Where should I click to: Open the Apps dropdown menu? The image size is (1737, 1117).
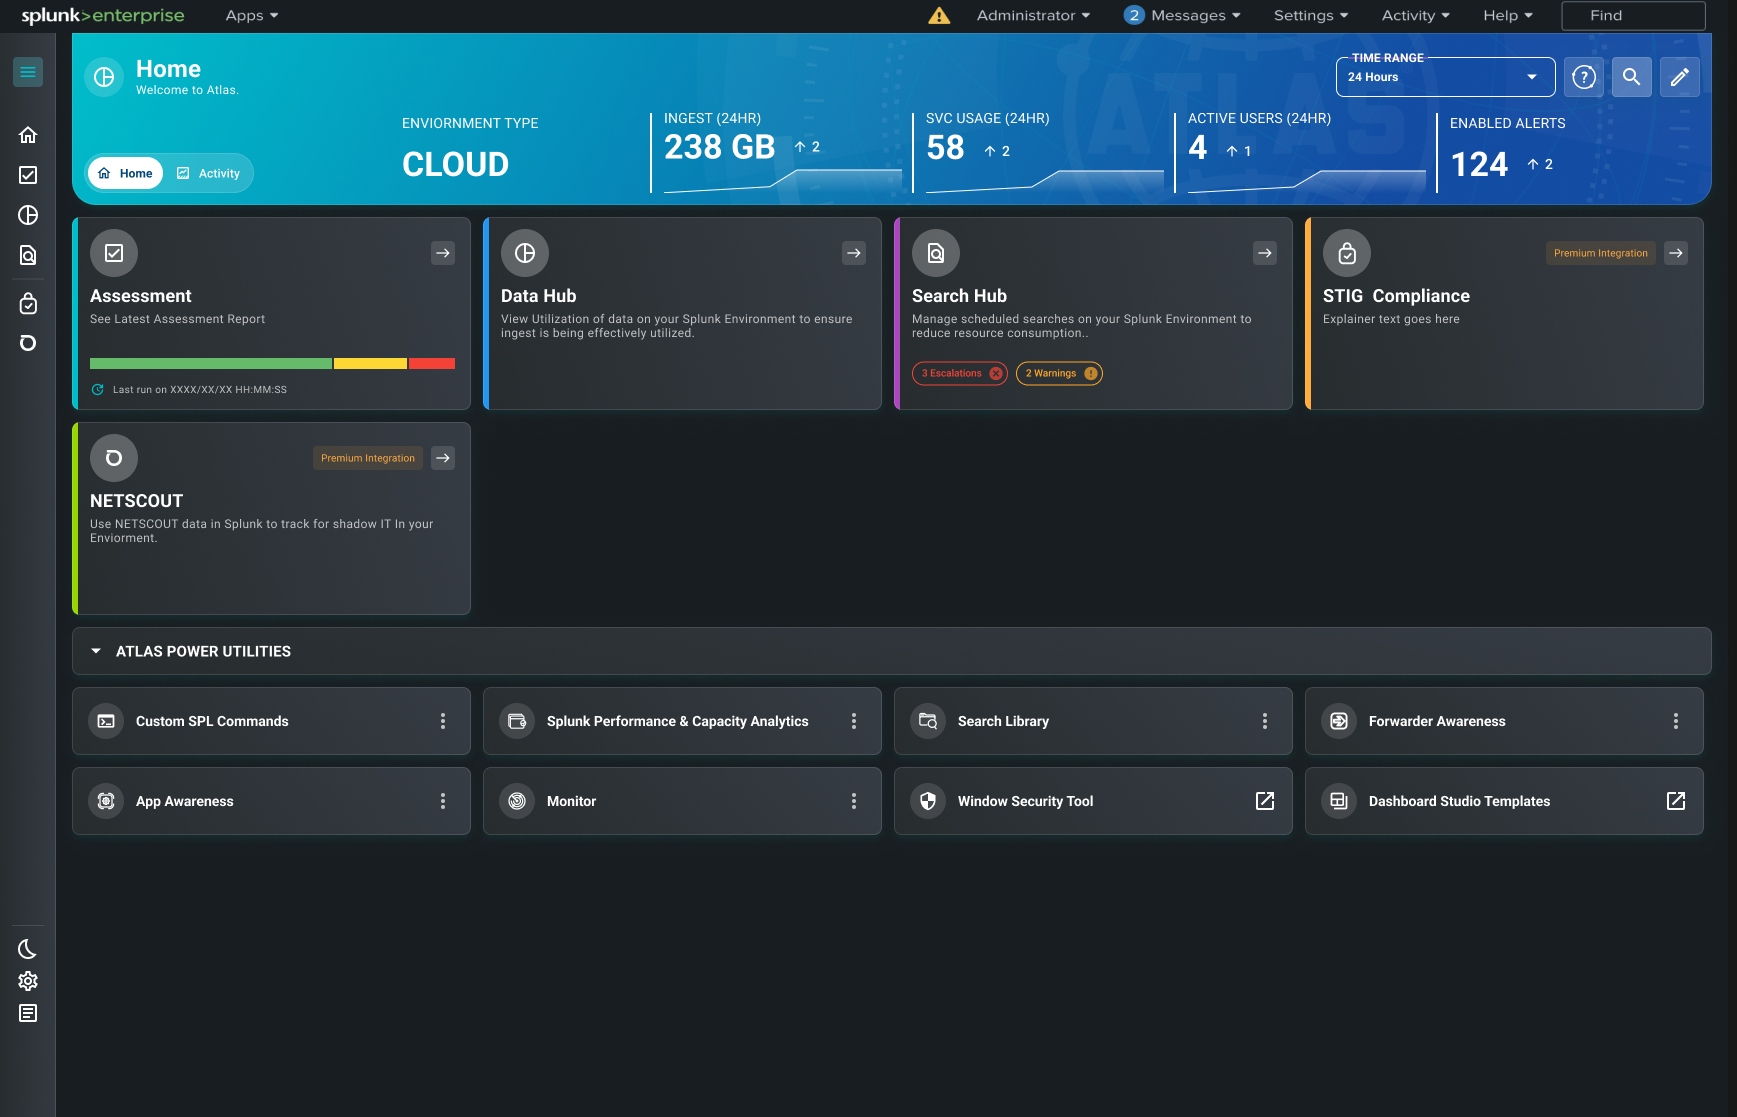tap(252, 15)
